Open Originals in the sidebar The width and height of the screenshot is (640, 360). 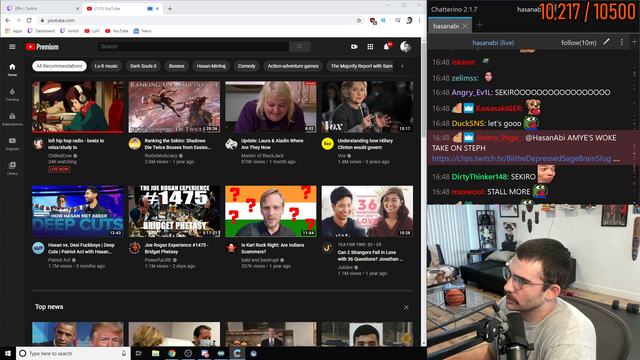12,144
